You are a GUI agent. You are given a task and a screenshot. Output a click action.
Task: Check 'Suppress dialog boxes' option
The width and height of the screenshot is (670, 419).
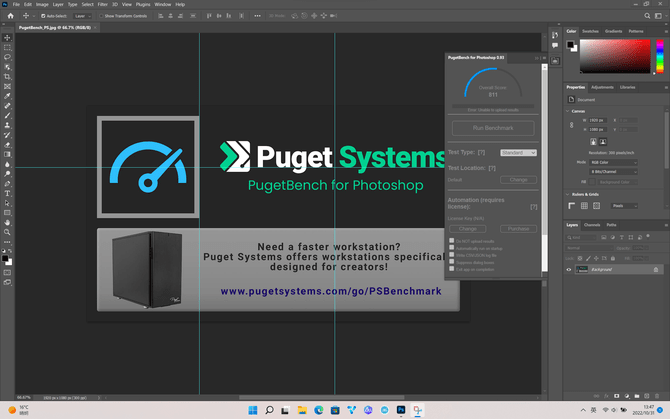452,262
